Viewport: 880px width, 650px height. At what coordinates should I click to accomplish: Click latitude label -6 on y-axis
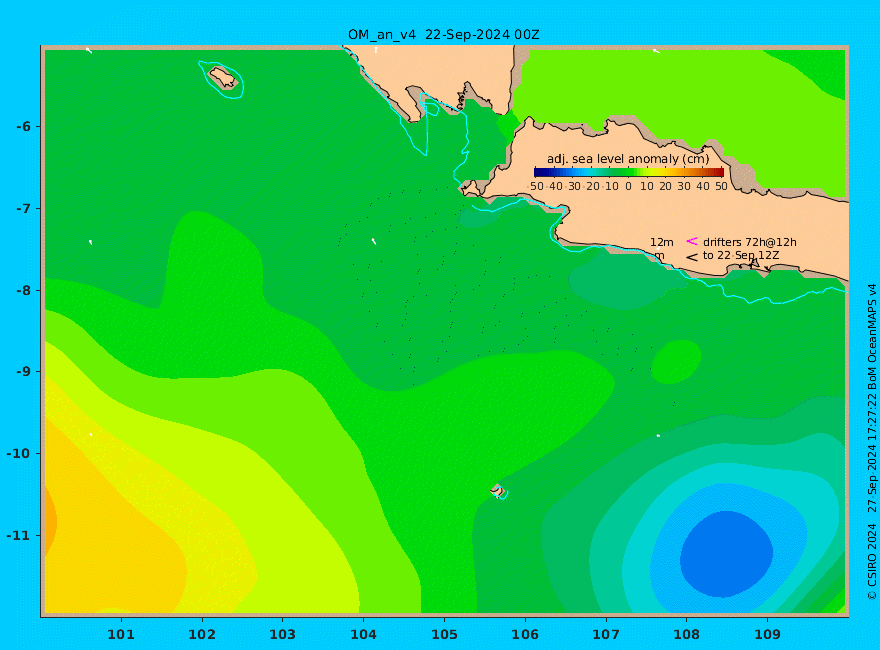tap(23, 127)
